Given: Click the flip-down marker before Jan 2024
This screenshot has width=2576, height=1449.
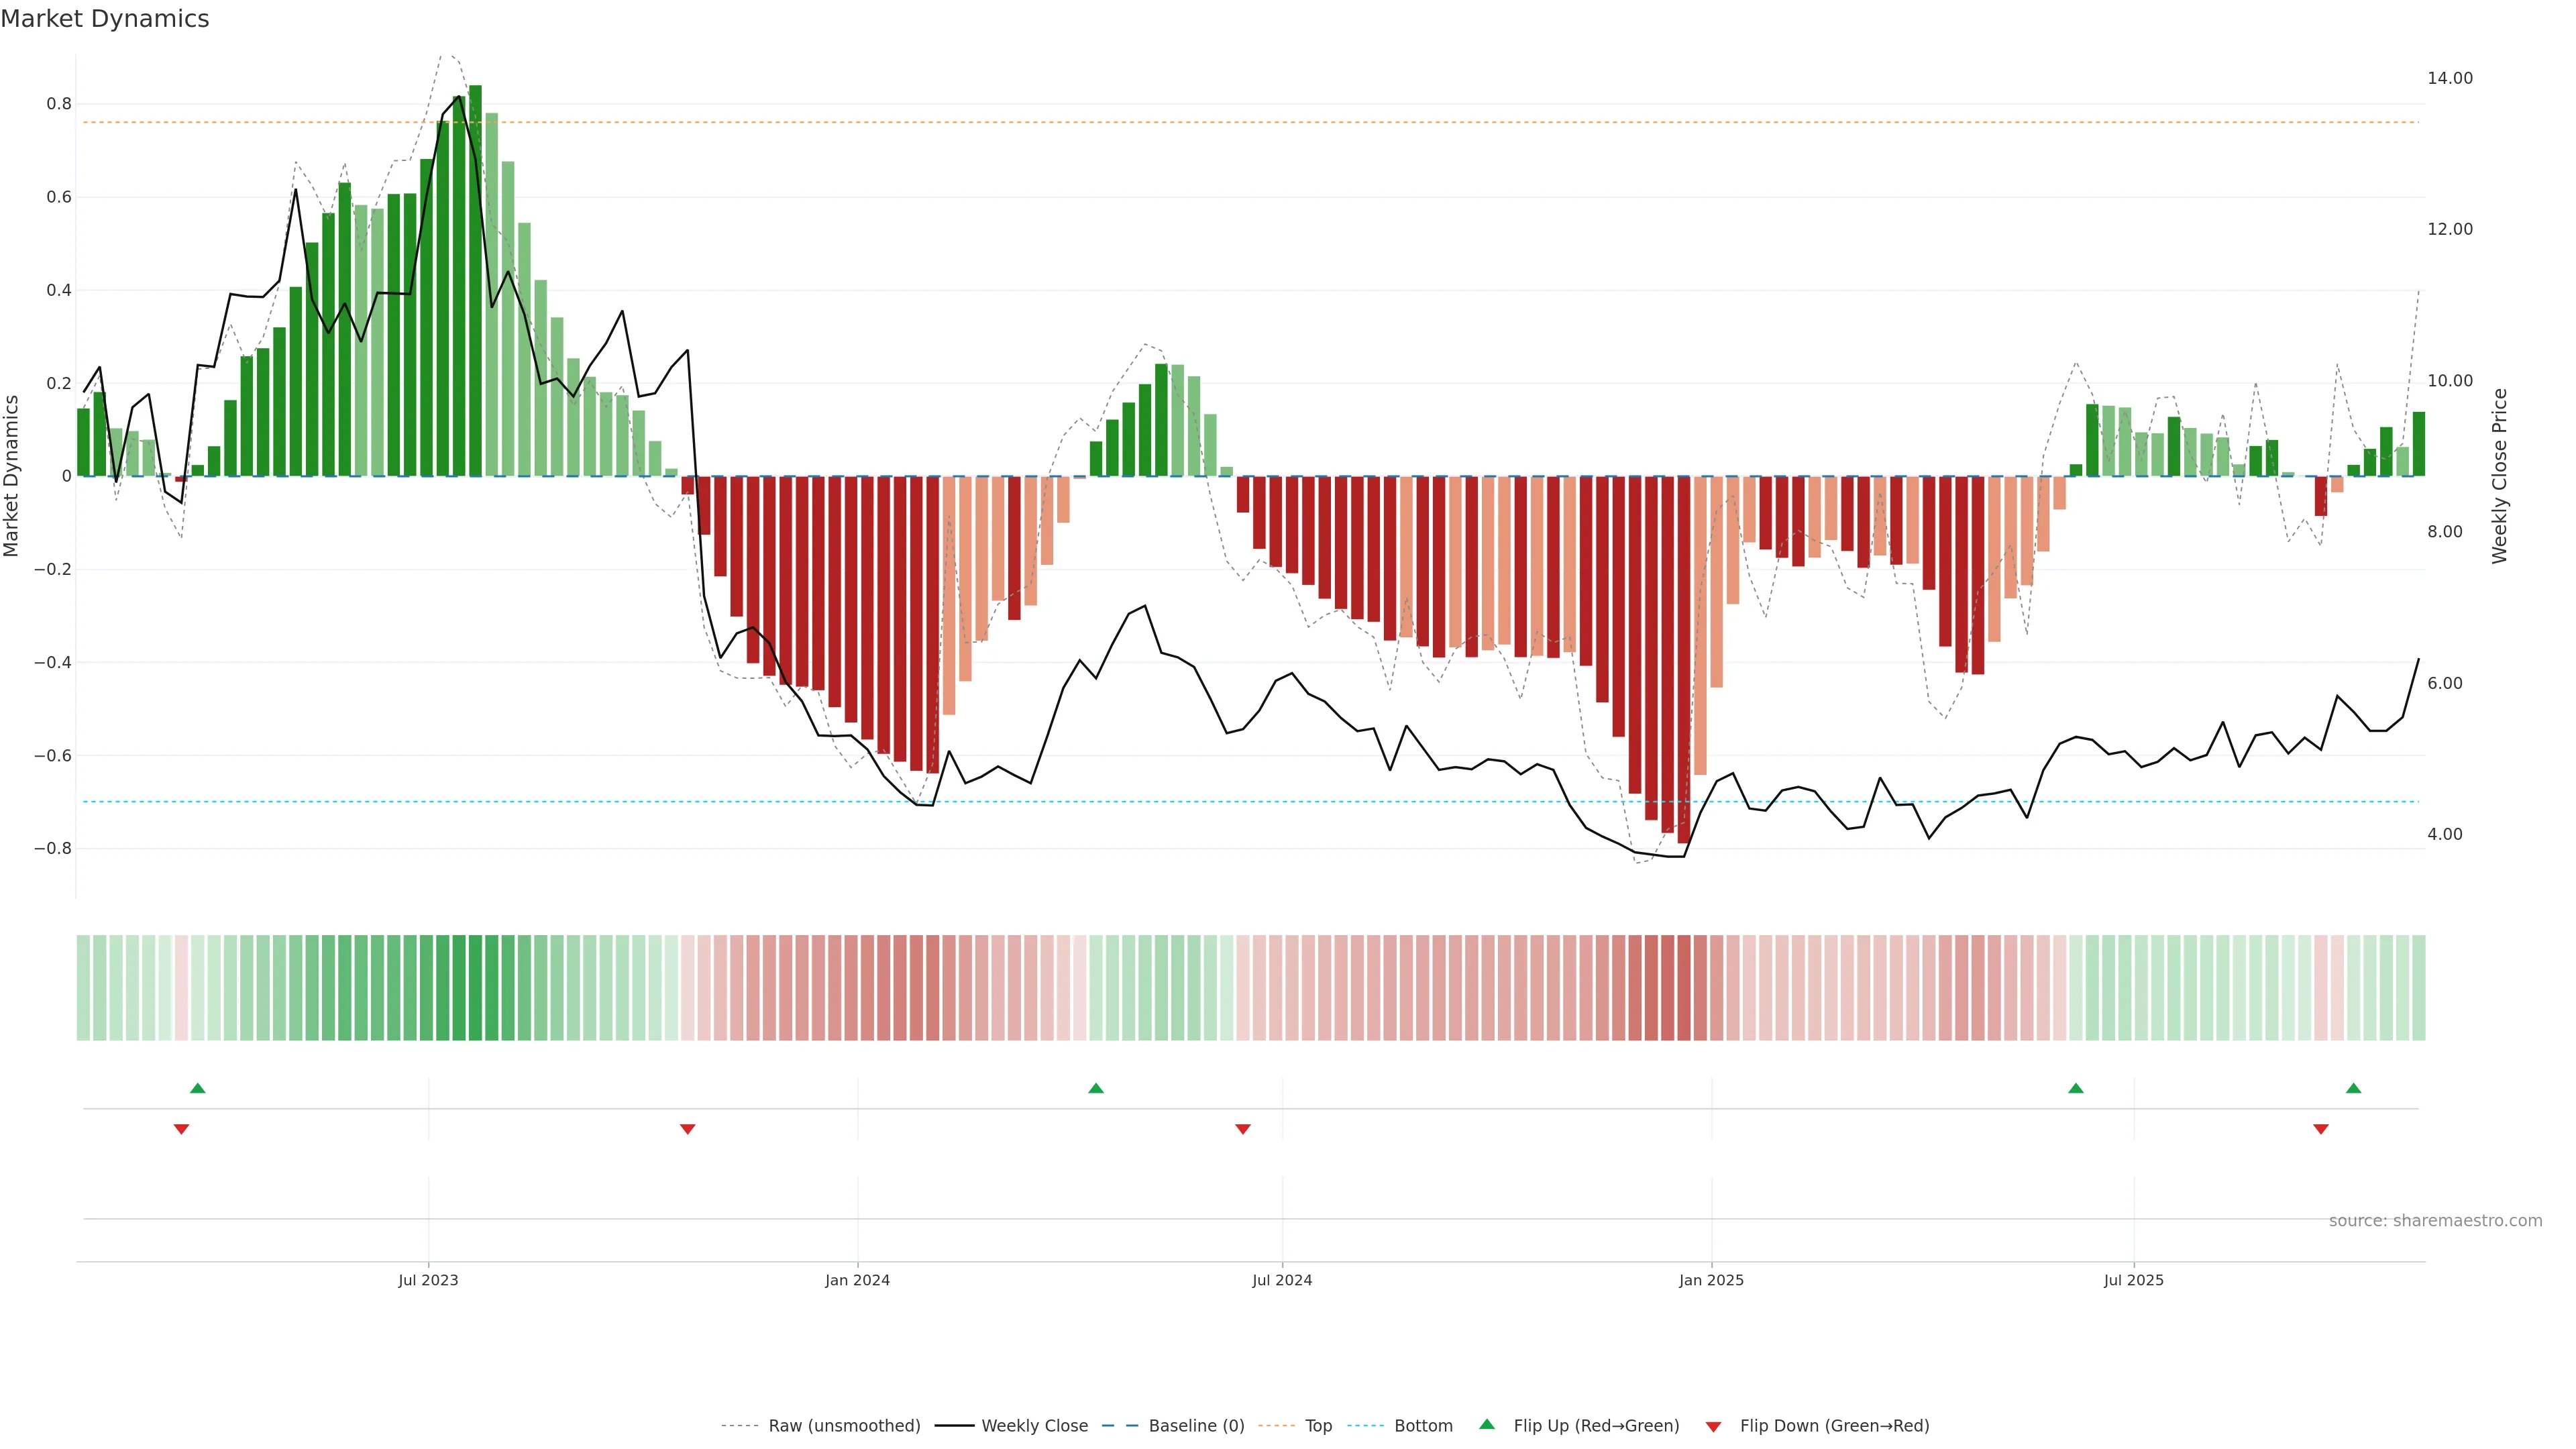Looking at the screenshot, I should pos(687,1129).
